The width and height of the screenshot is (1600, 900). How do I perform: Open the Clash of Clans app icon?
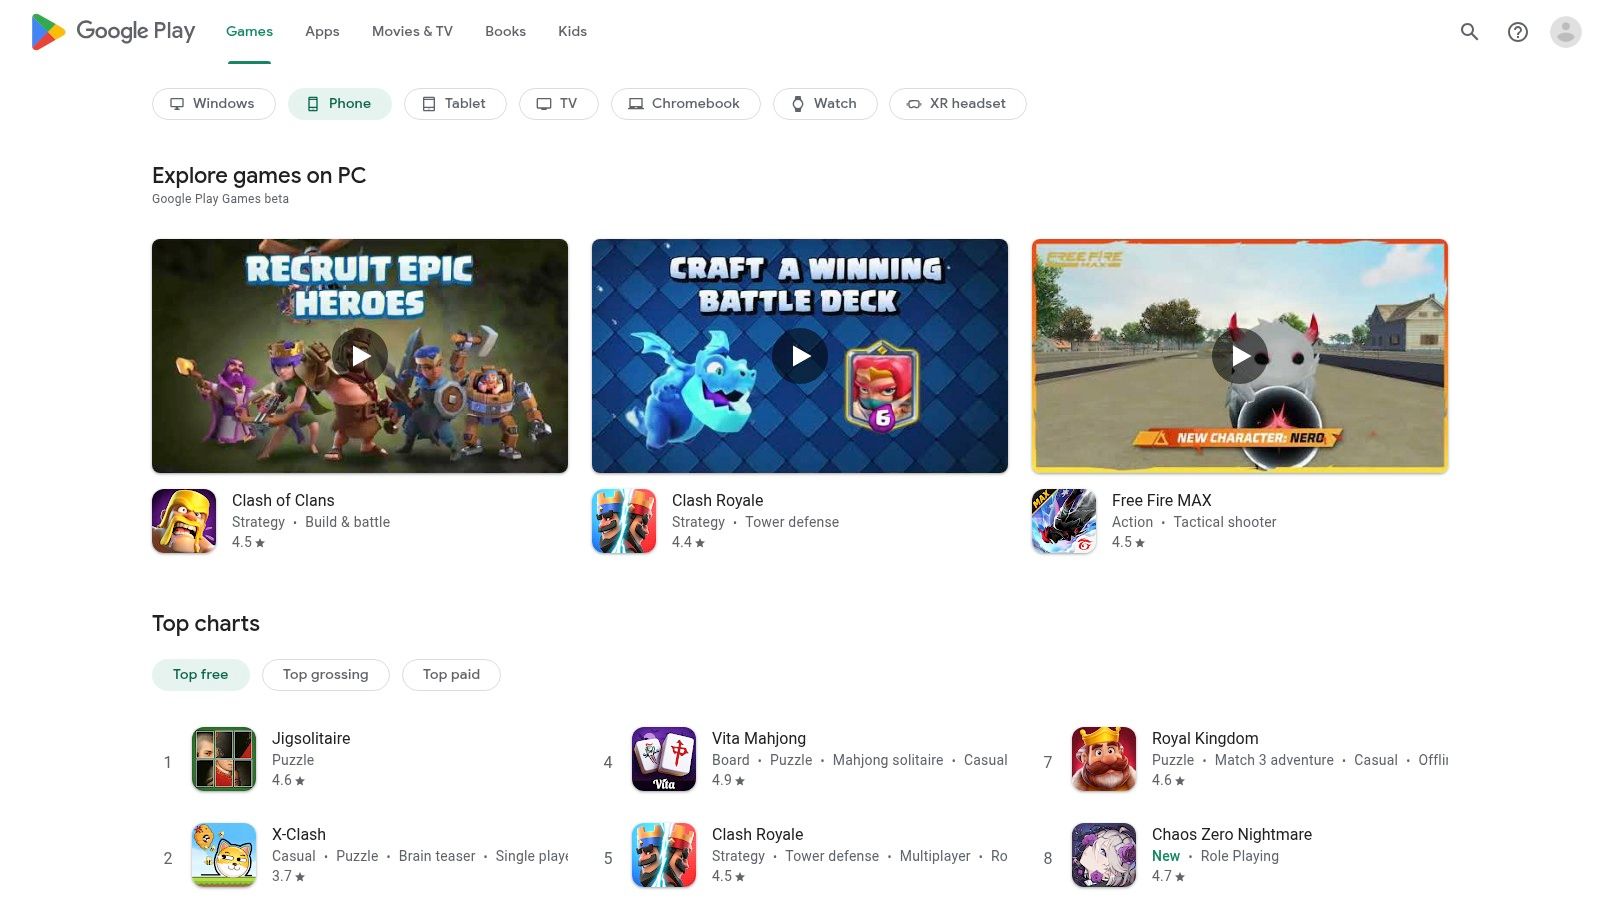click(184, 520)
